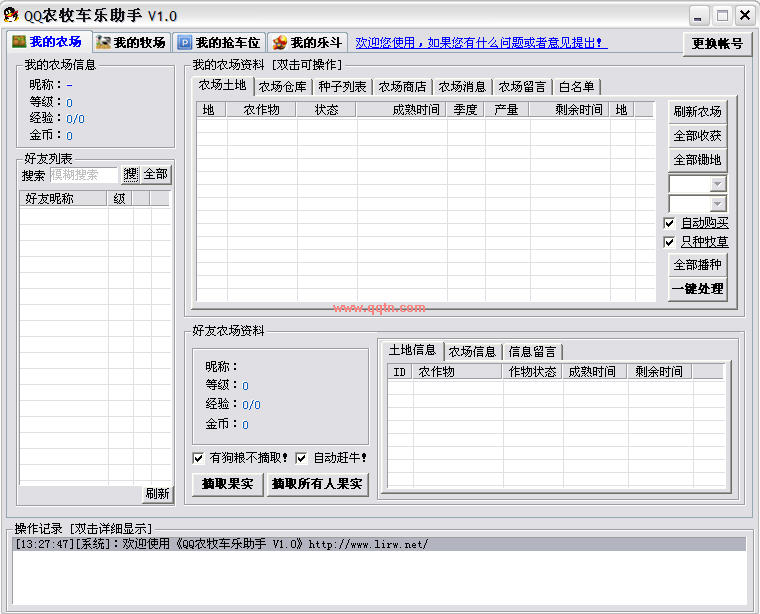Viewport: 760px width, 614px height.
Task: Click the 全部 button in friend list
Action: [x=156, y=174]
